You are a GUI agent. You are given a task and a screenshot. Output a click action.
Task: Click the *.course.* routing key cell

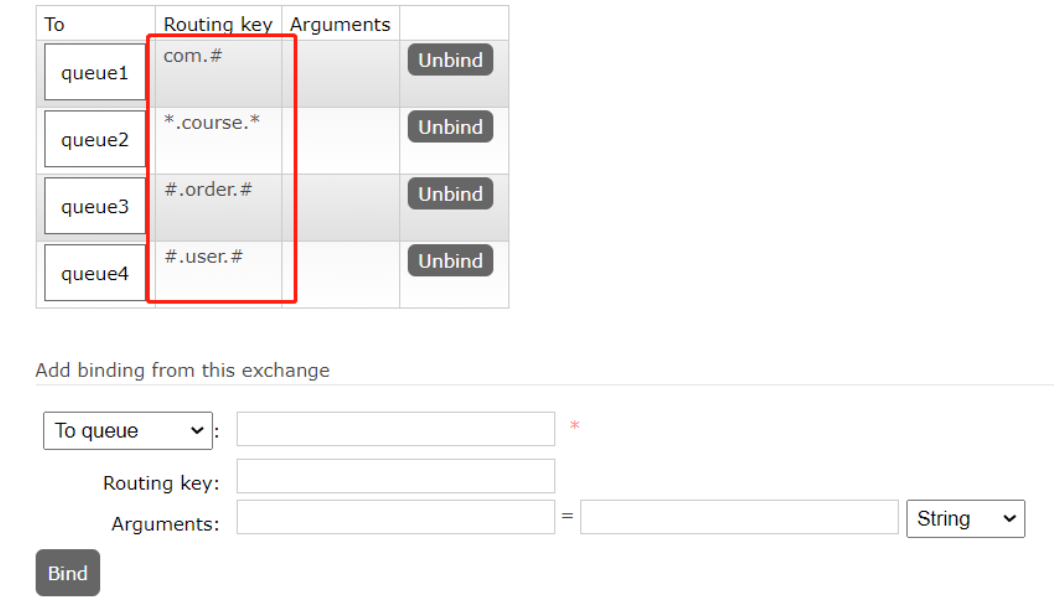tap(219, 141)
